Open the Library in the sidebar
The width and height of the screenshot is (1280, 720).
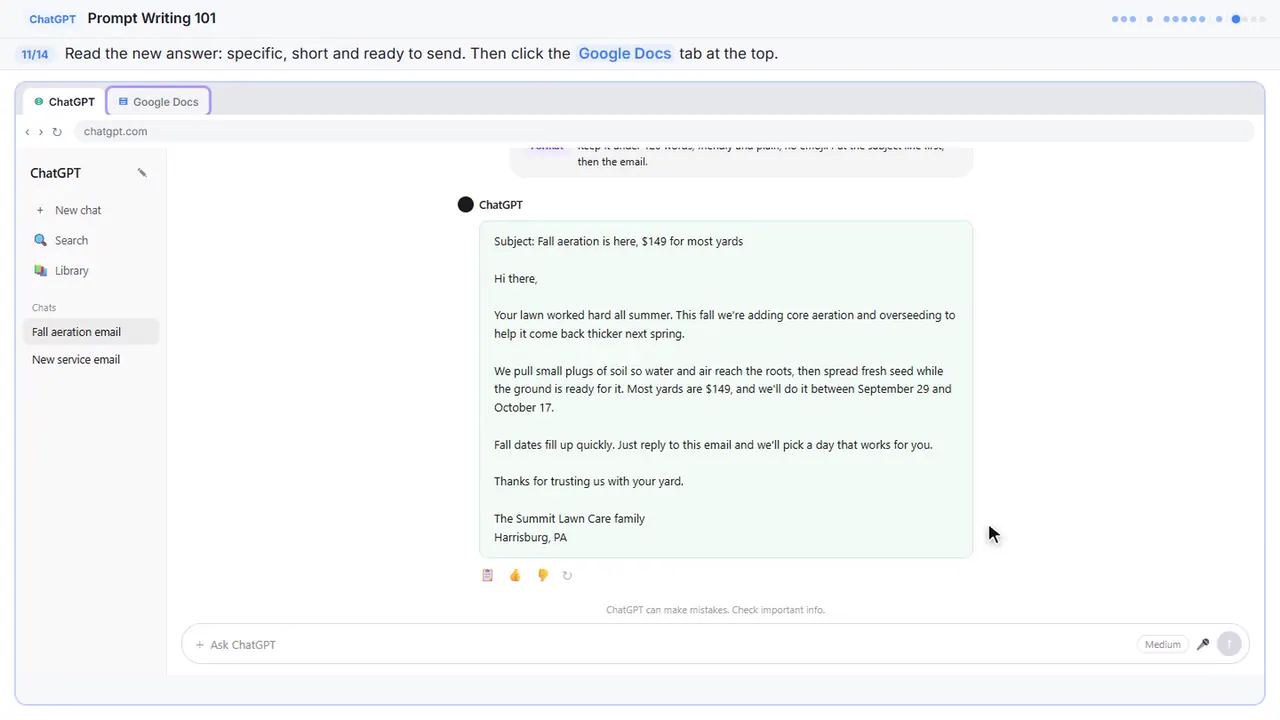[x=91, y=270]
